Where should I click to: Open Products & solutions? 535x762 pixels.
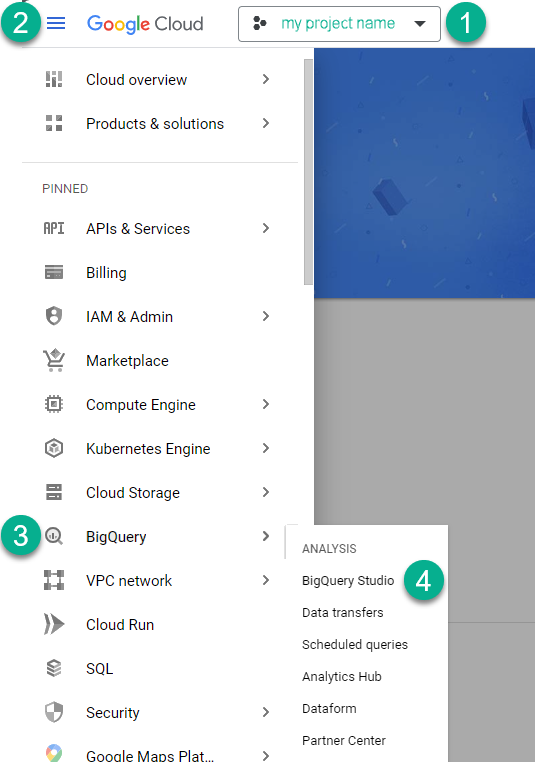click(x=155, y=124)
